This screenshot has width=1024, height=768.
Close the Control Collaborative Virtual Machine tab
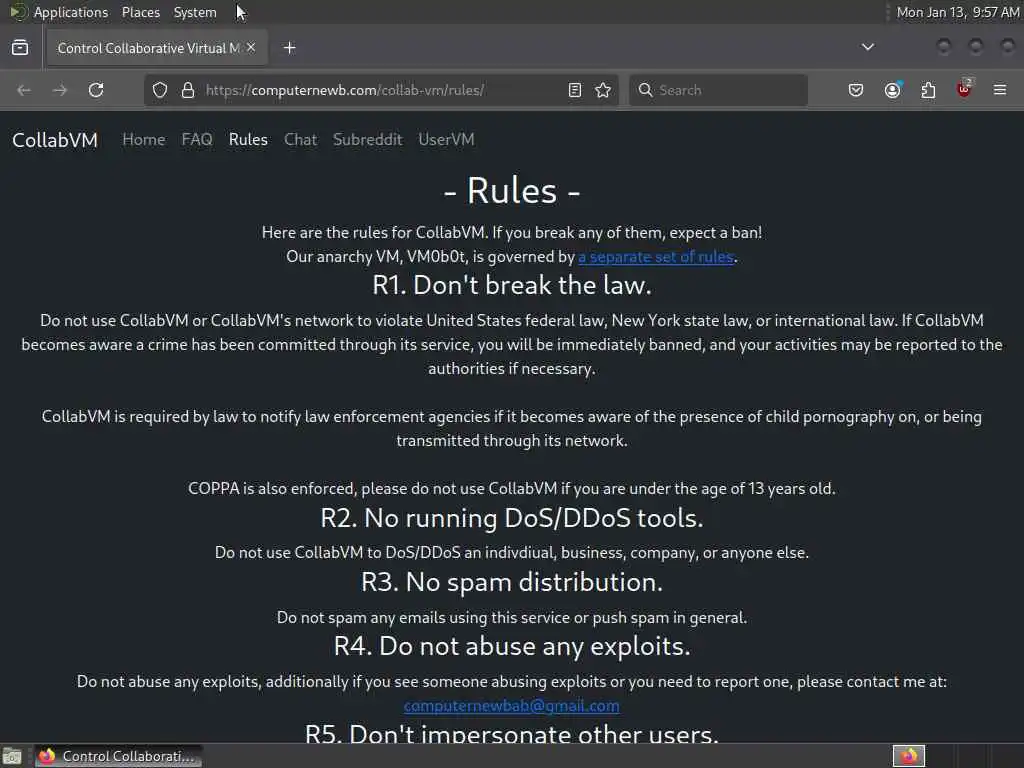251,48
